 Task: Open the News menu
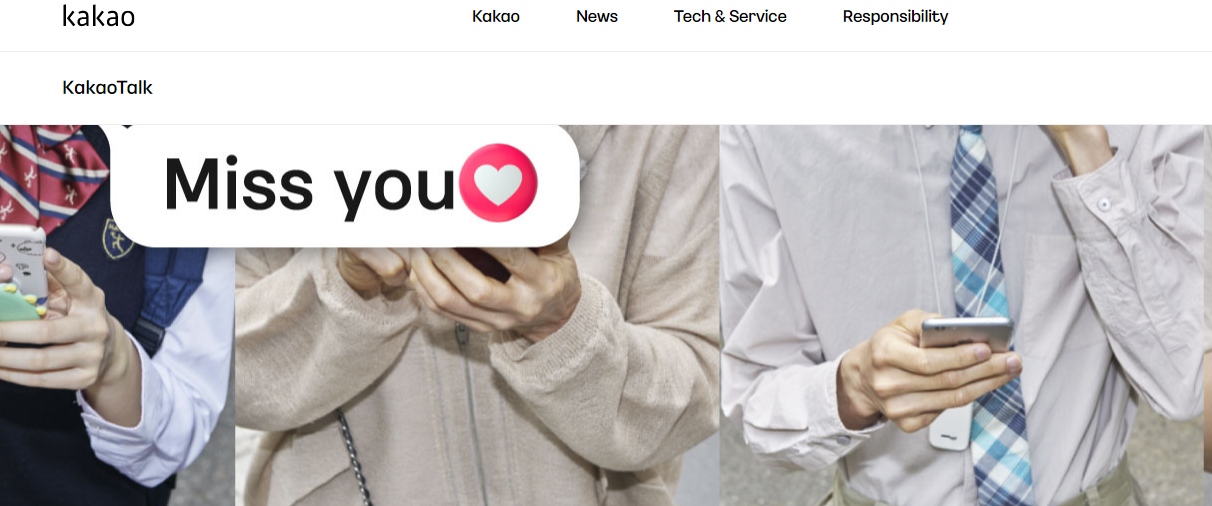(x=597, y=16)
